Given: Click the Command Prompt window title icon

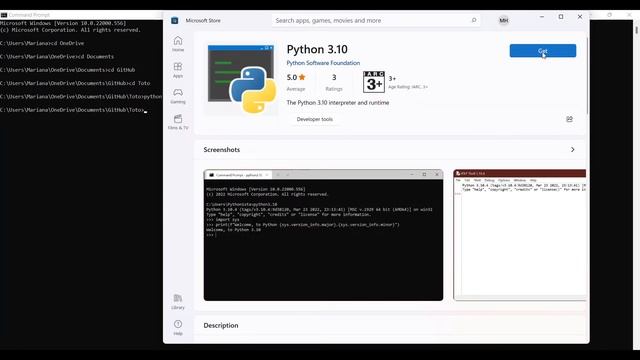Looking at the screenshot, I should 4,15.
